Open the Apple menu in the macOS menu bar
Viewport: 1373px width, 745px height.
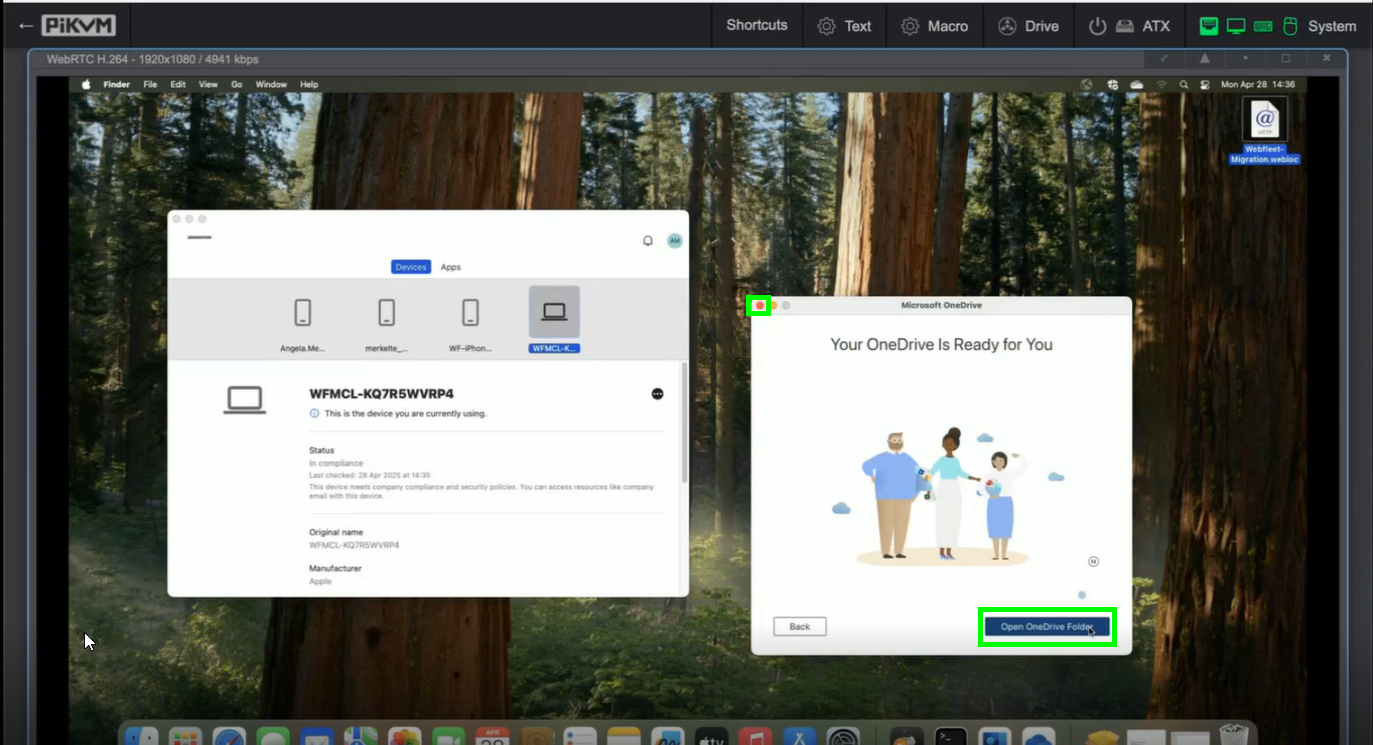pos(86,85)
